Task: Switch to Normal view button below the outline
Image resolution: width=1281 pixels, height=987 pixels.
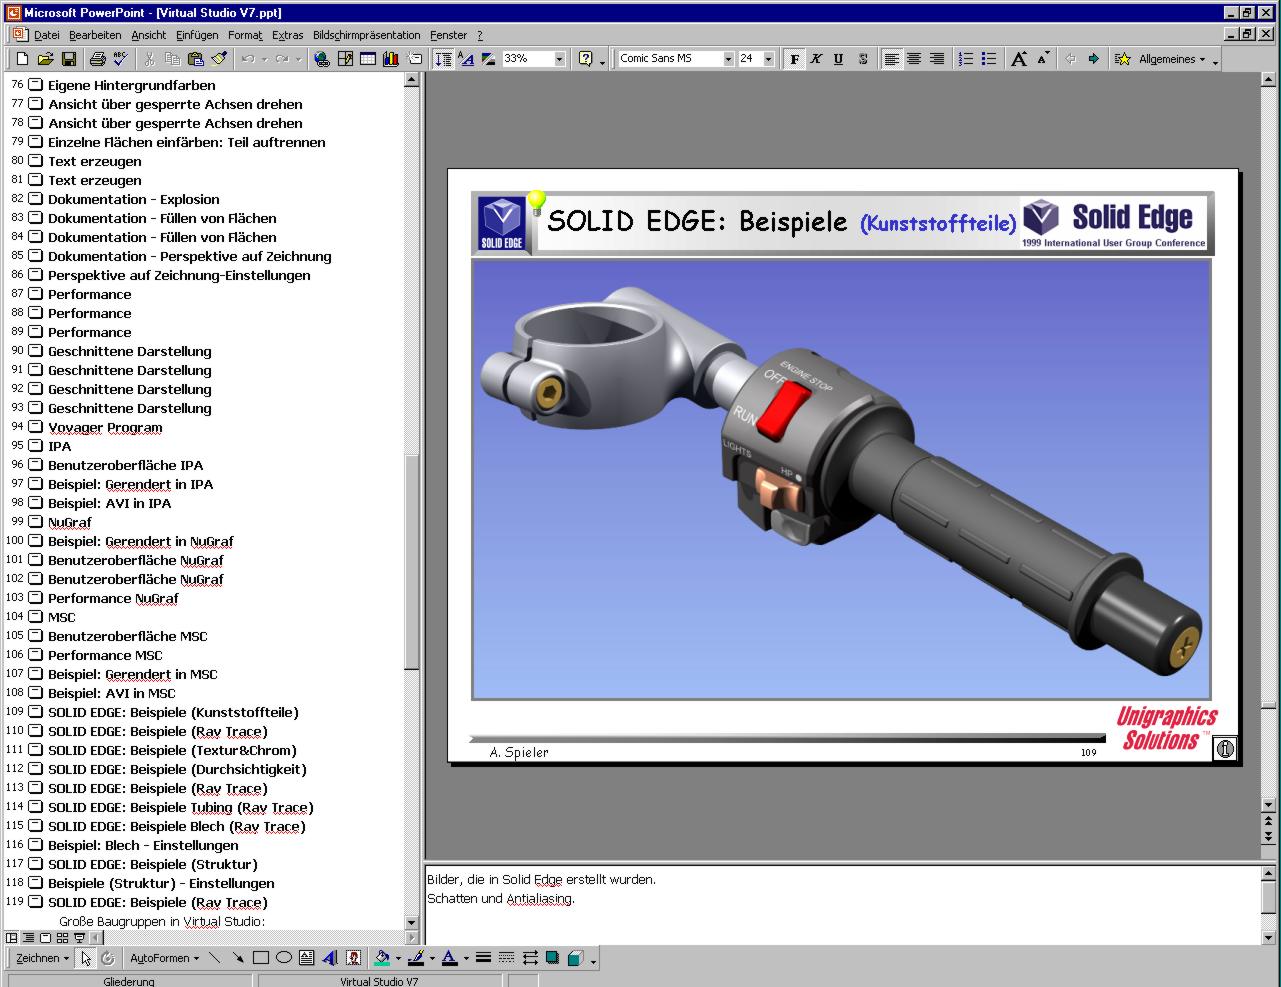Action: pyautogui.click(x=12, y=938)
